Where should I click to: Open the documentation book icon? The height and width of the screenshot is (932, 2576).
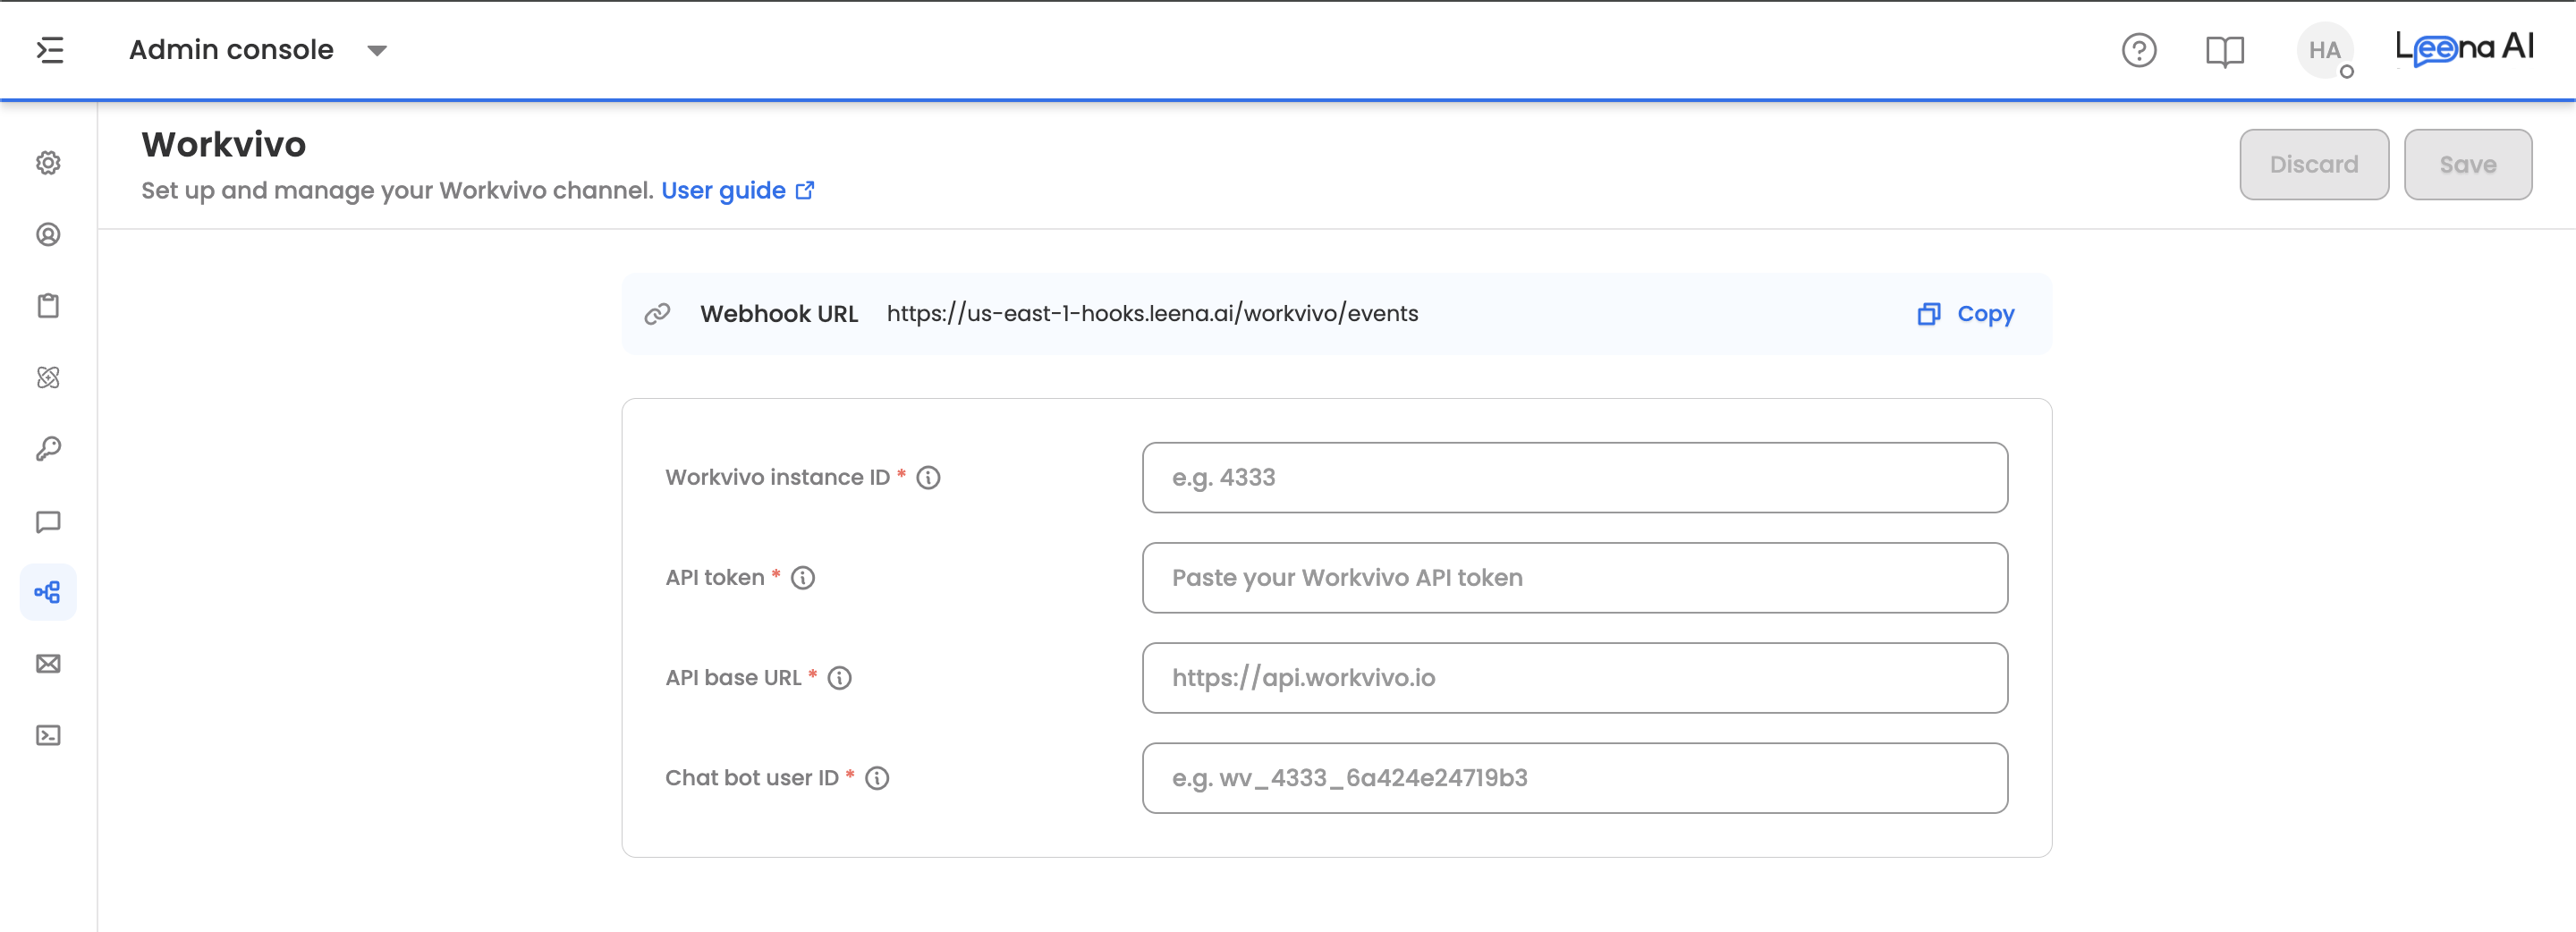tap(2224, 50)
